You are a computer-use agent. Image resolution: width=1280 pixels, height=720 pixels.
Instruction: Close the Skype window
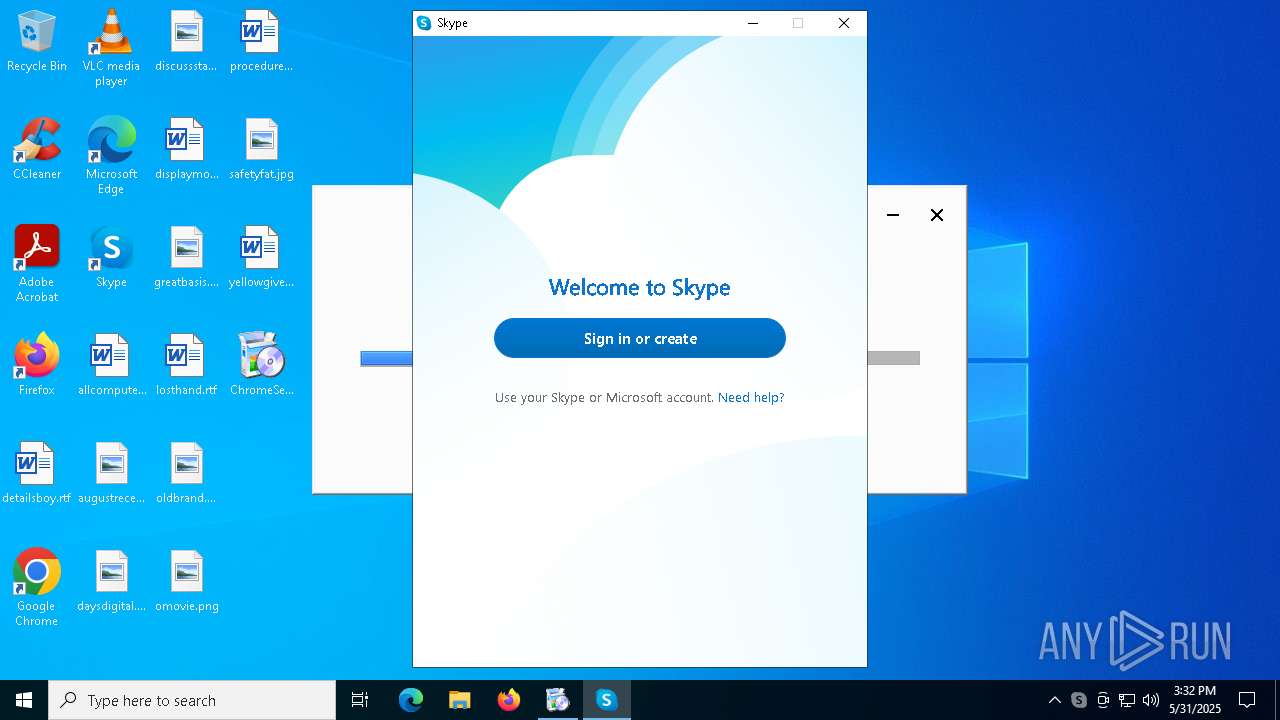tap(844, 23)
